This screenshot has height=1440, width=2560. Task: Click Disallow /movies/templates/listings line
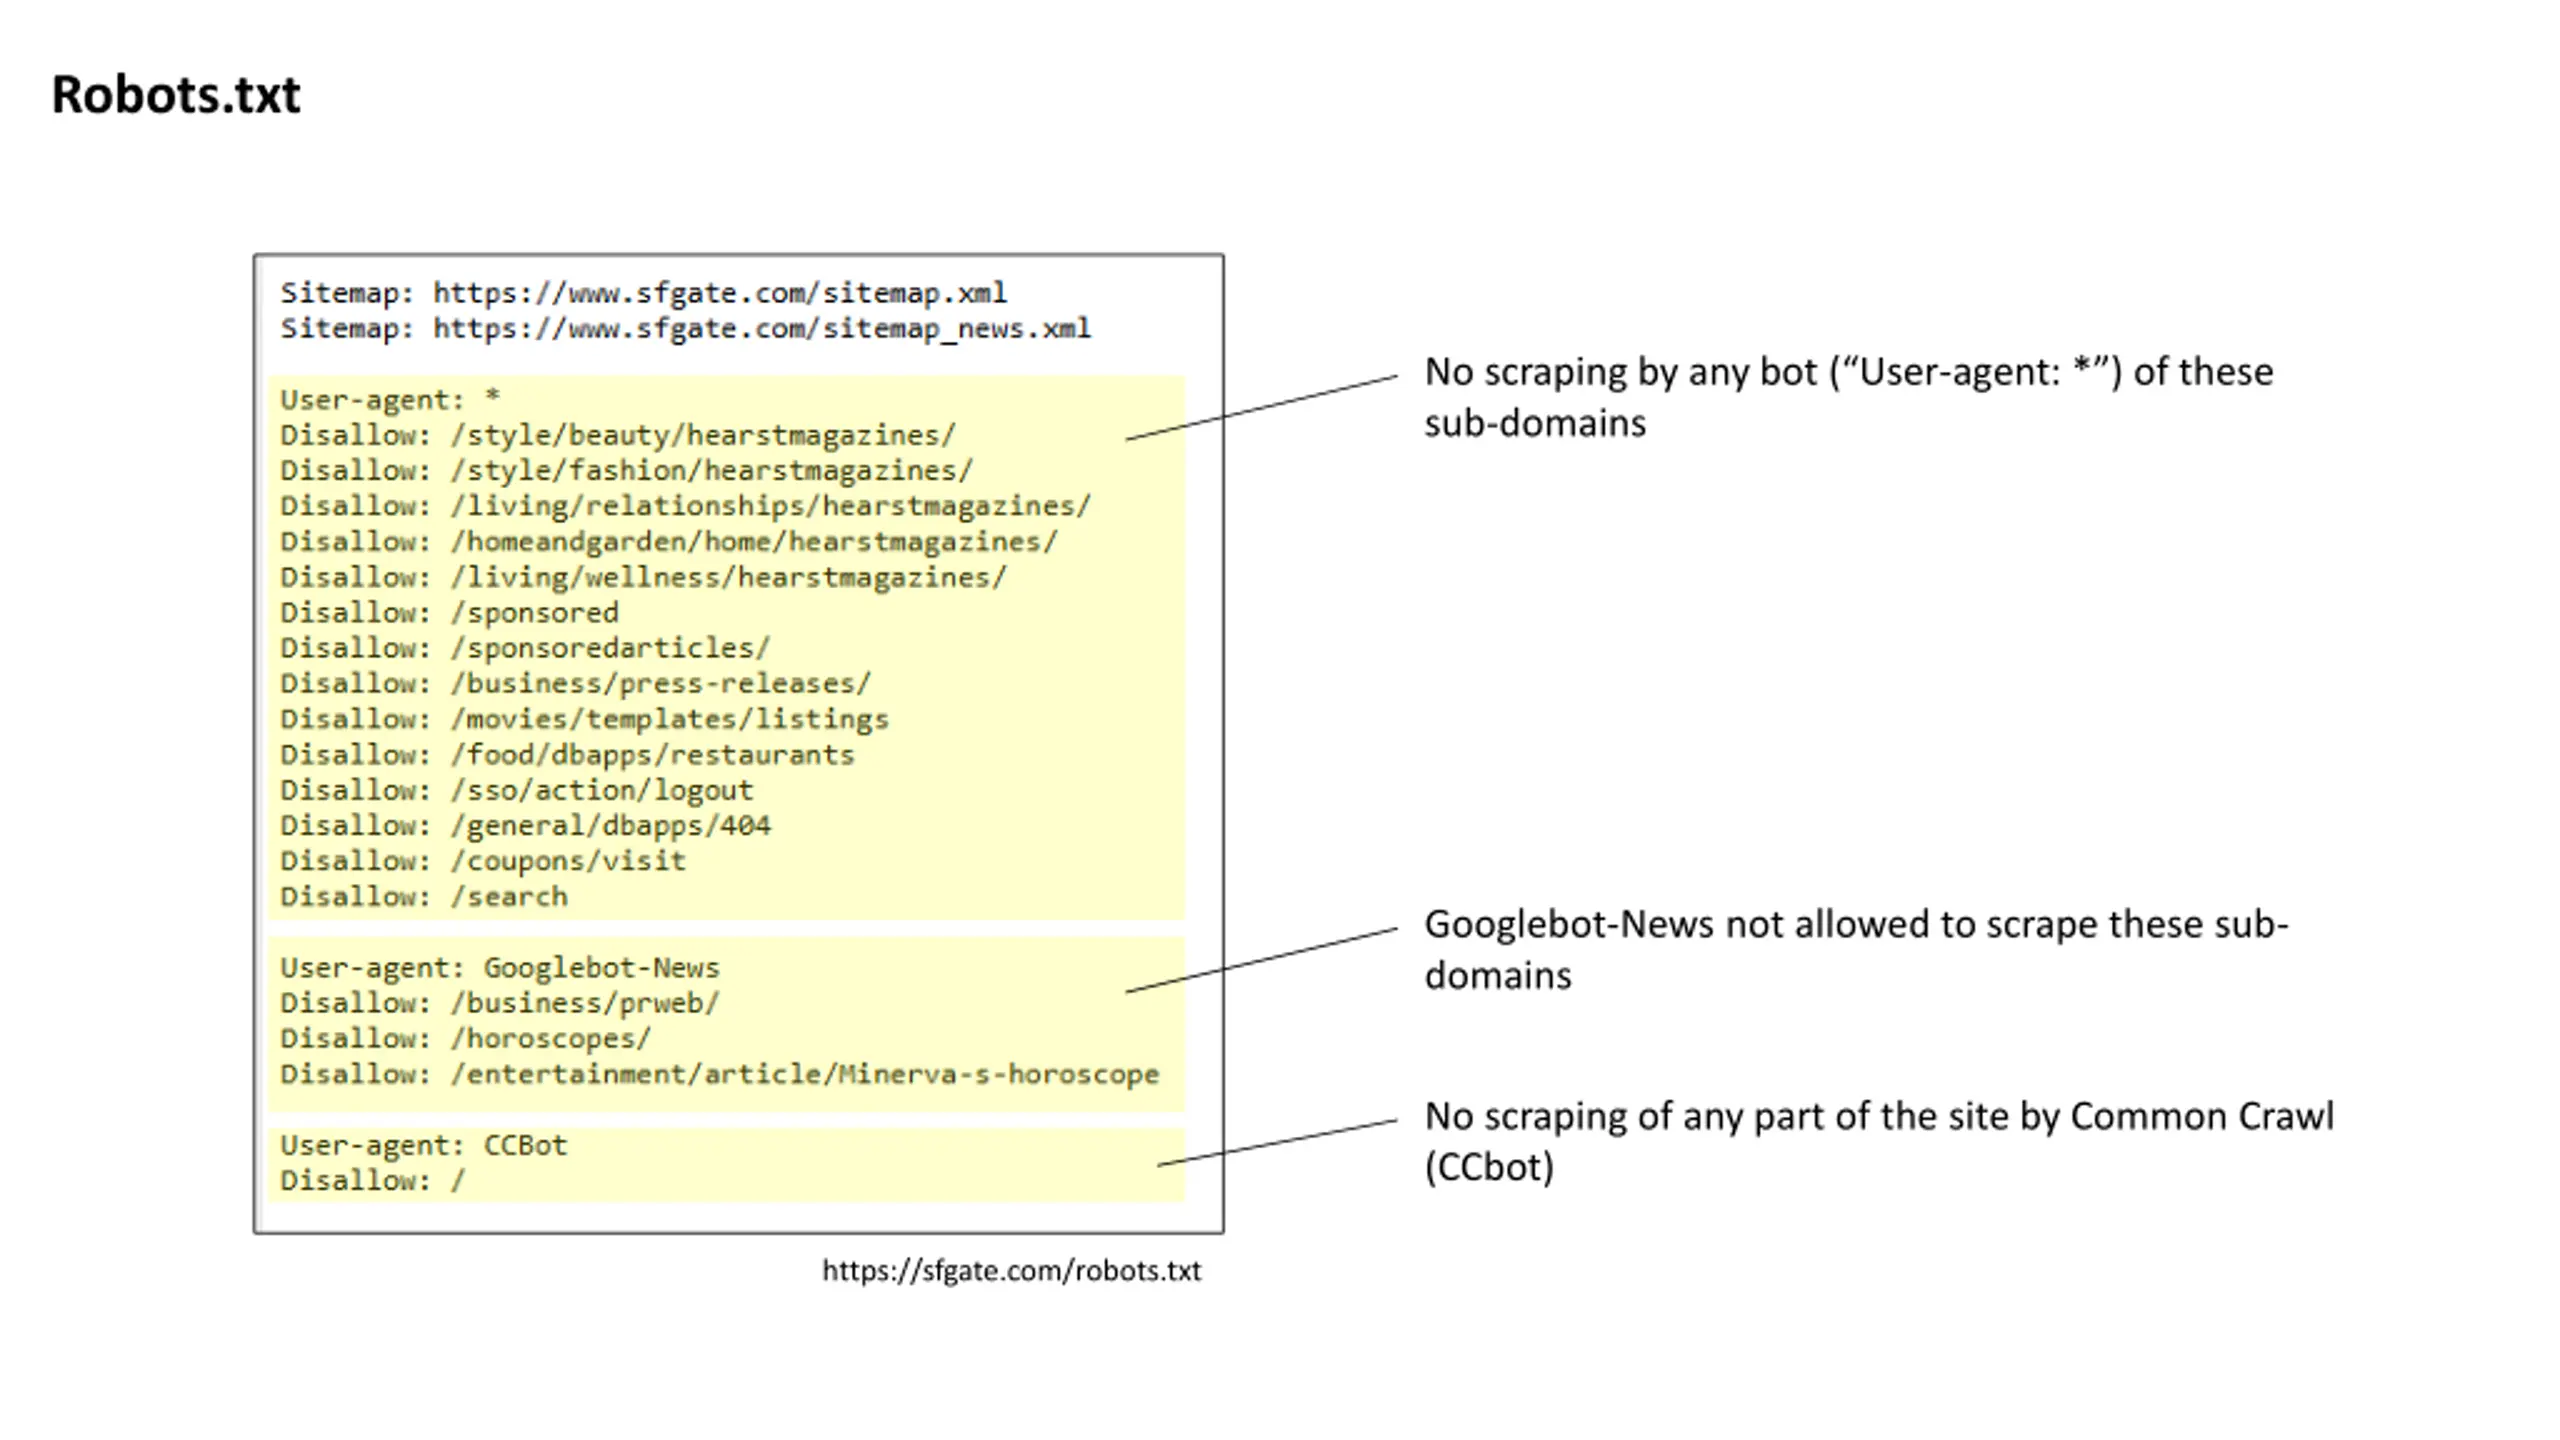click(x=584, y=719)
